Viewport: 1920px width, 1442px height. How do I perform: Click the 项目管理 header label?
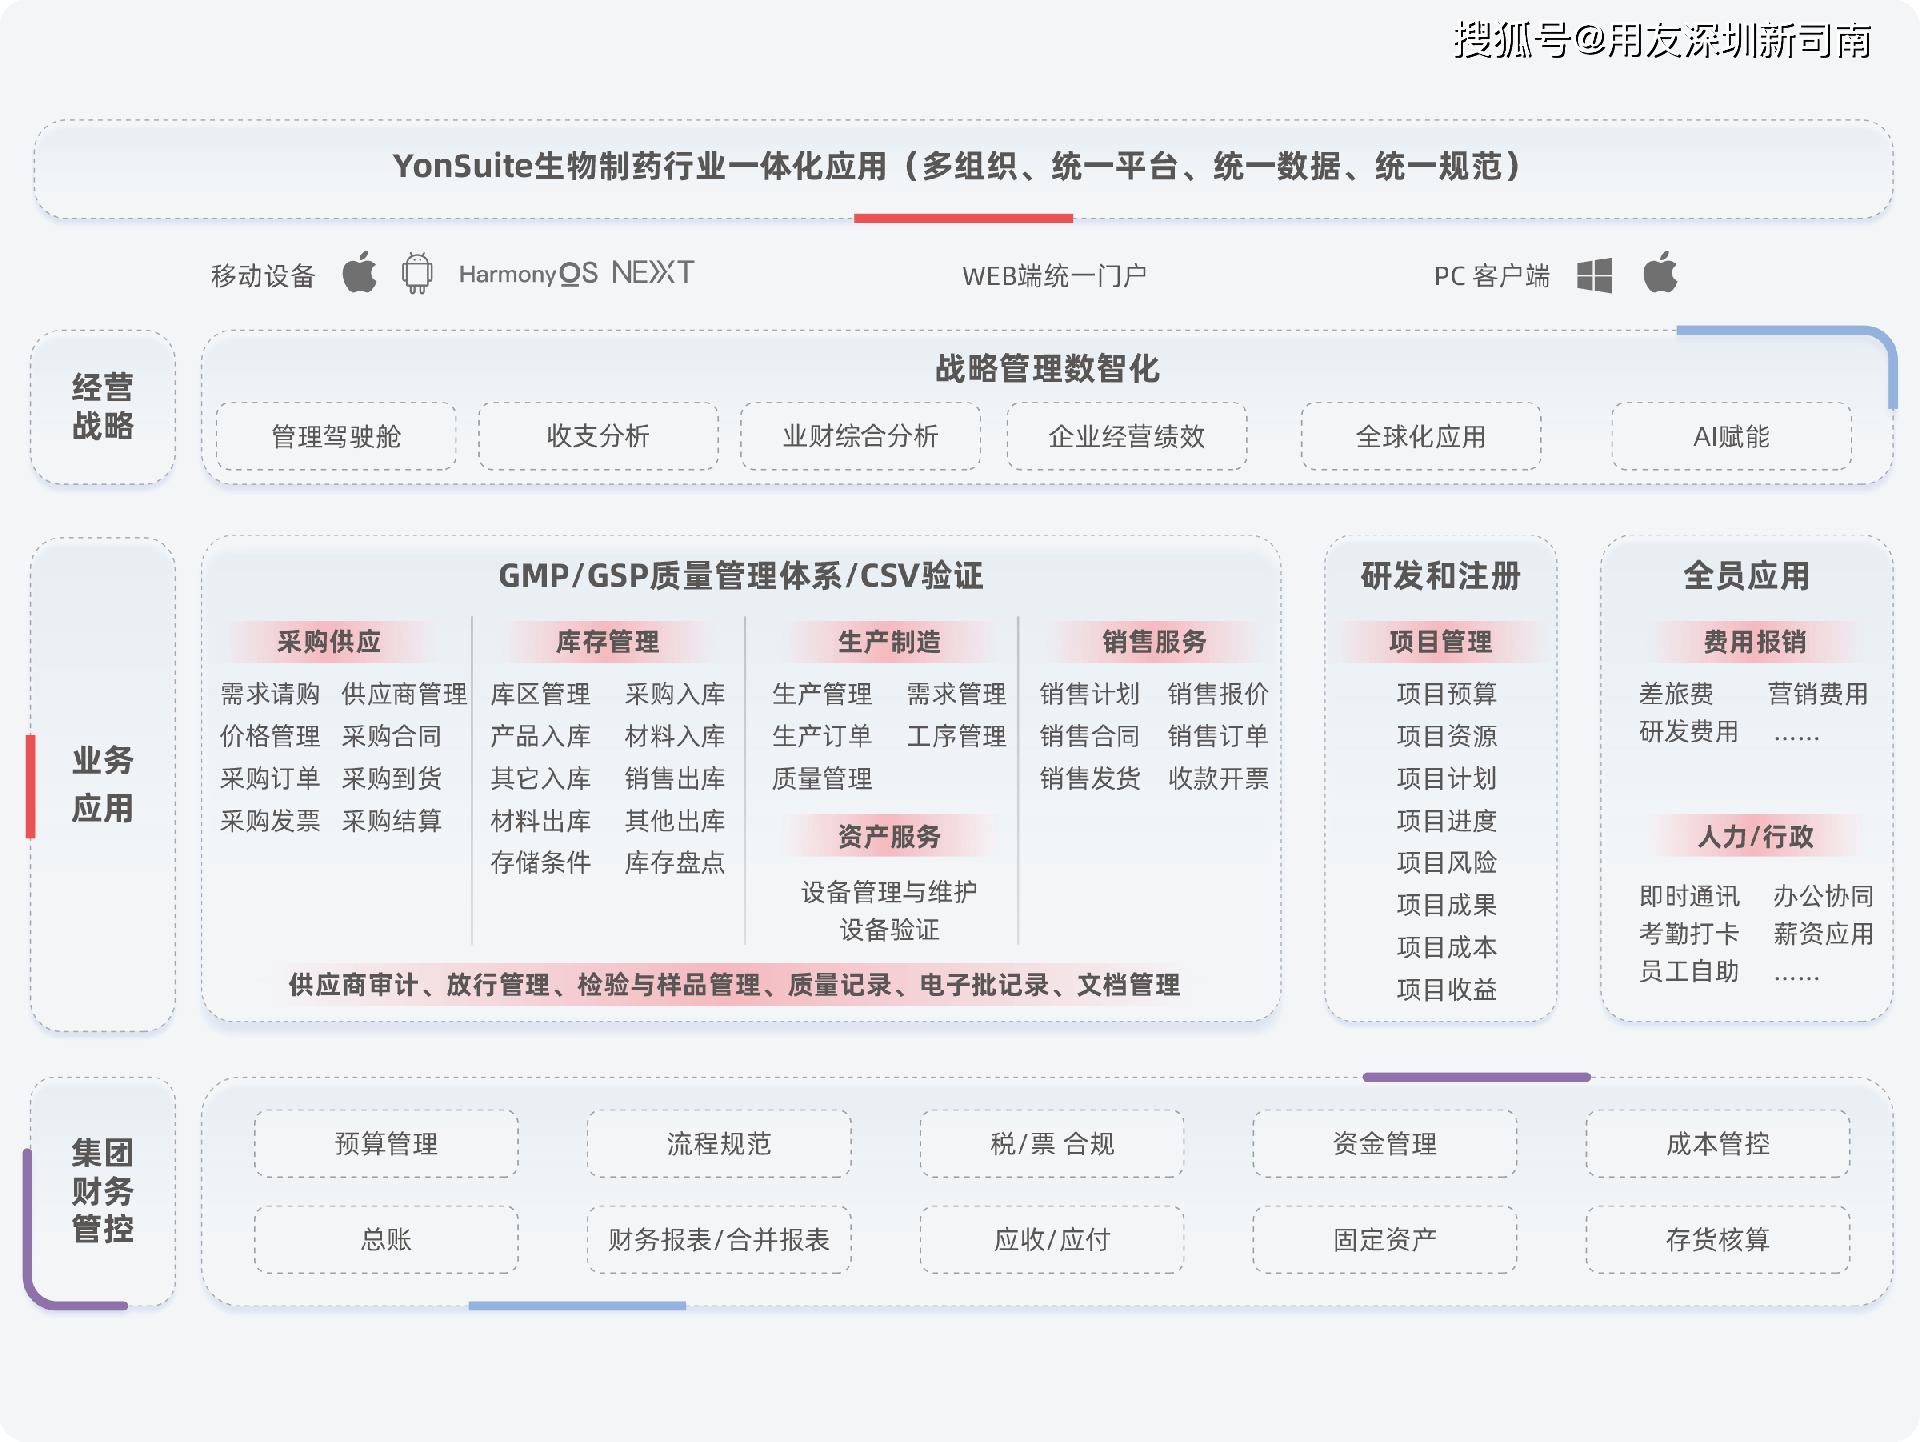point(1440,641)
